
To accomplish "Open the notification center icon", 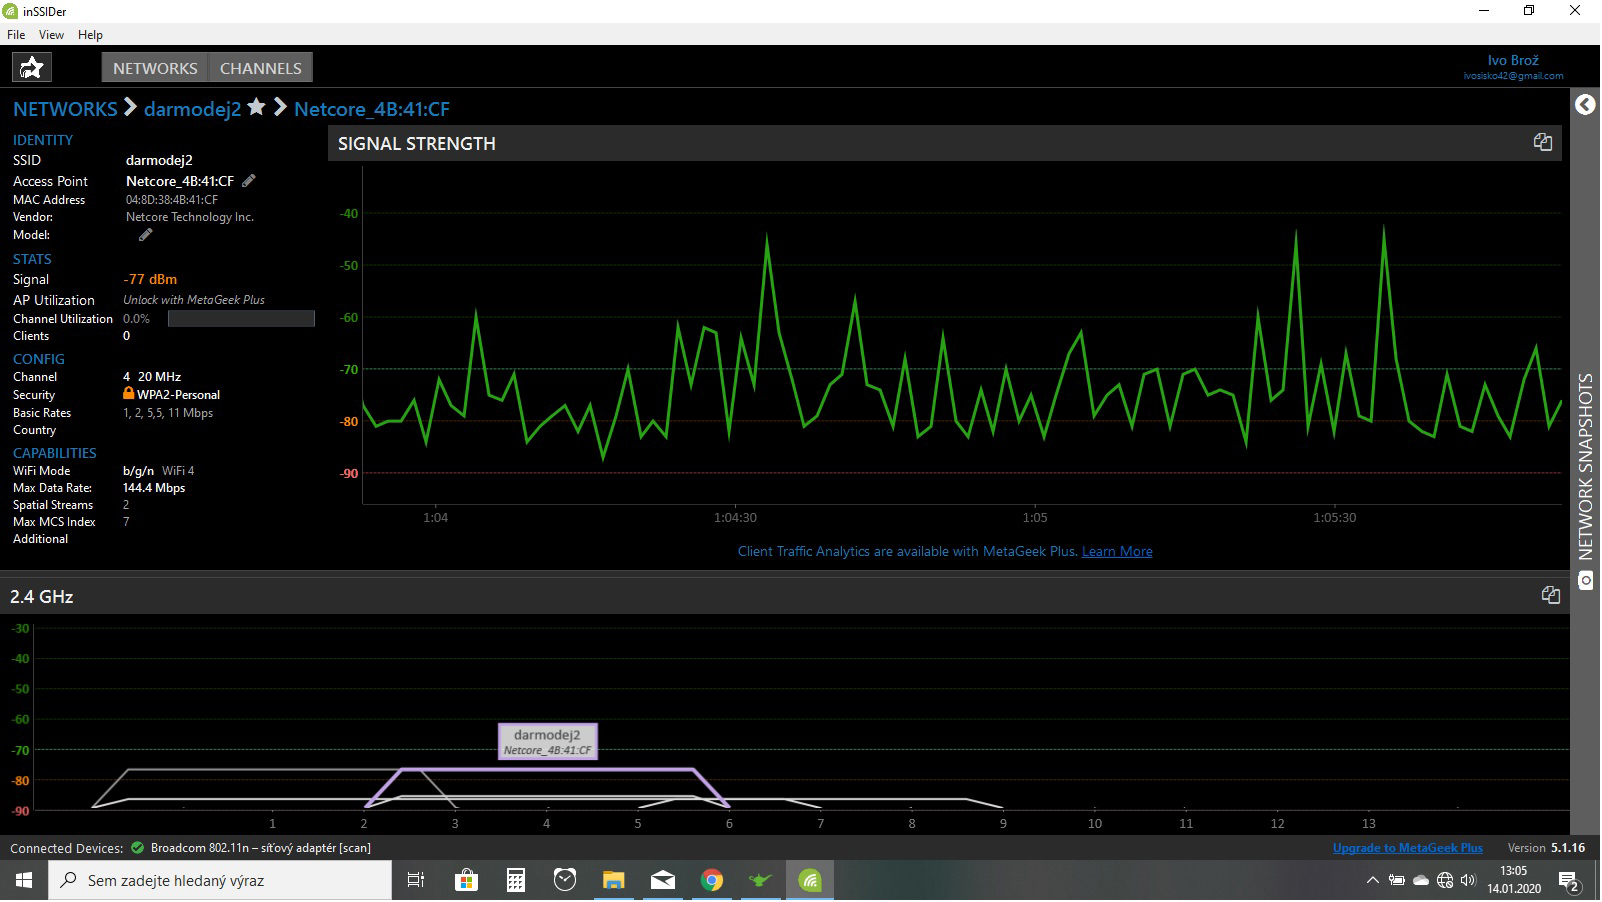I will click(1568, 881).
